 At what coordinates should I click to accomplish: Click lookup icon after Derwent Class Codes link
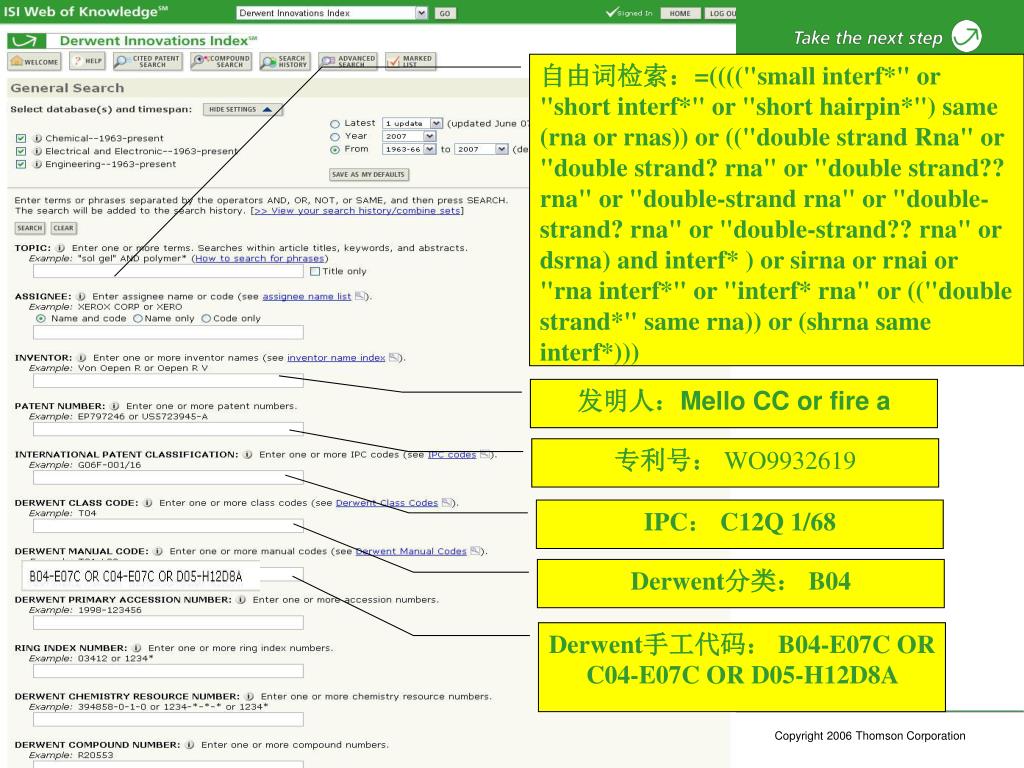click(x=447, y=503)
